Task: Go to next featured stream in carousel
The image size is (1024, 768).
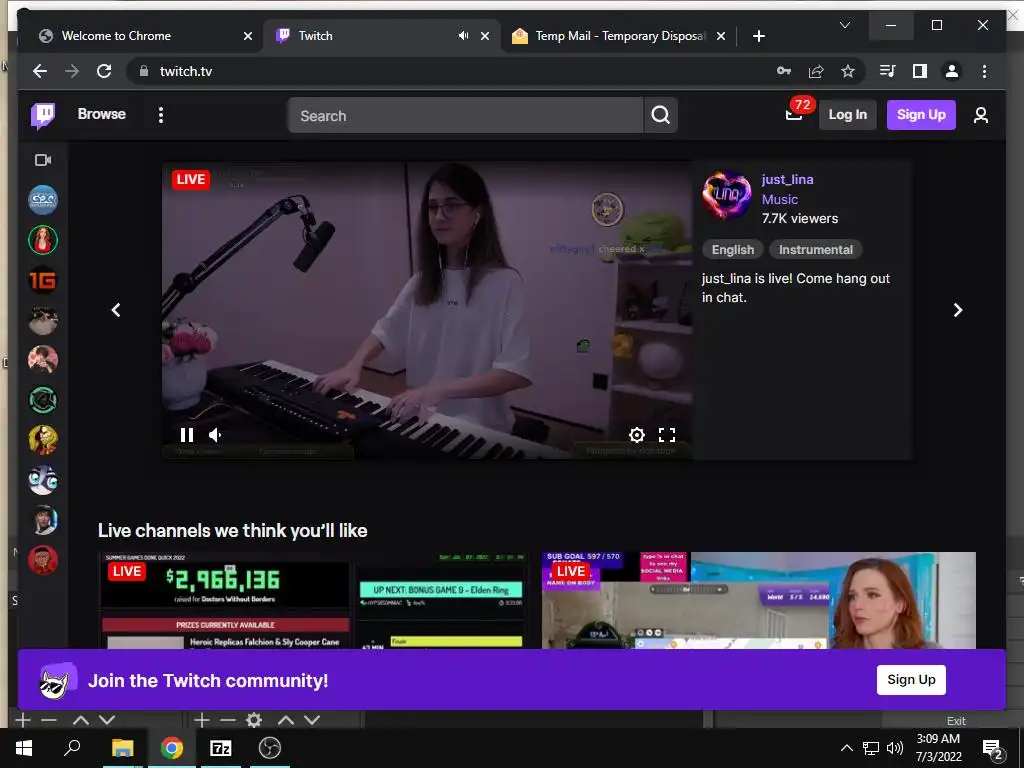Action: (x=957, y=310)
